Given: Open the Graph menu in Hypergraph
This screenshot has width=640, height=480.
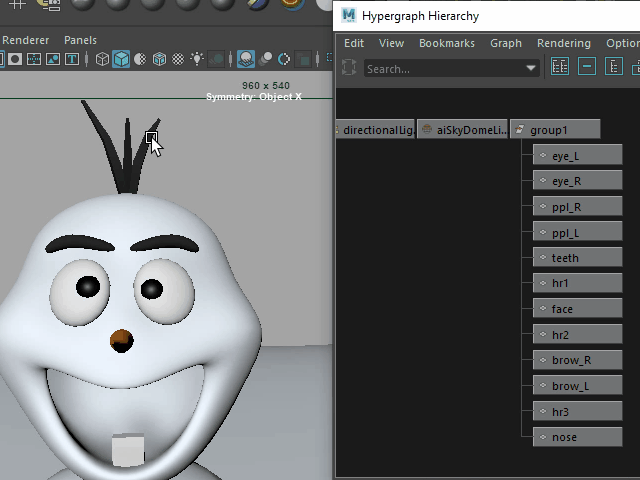Looking at the screenshot, I should tap(505, 43).
